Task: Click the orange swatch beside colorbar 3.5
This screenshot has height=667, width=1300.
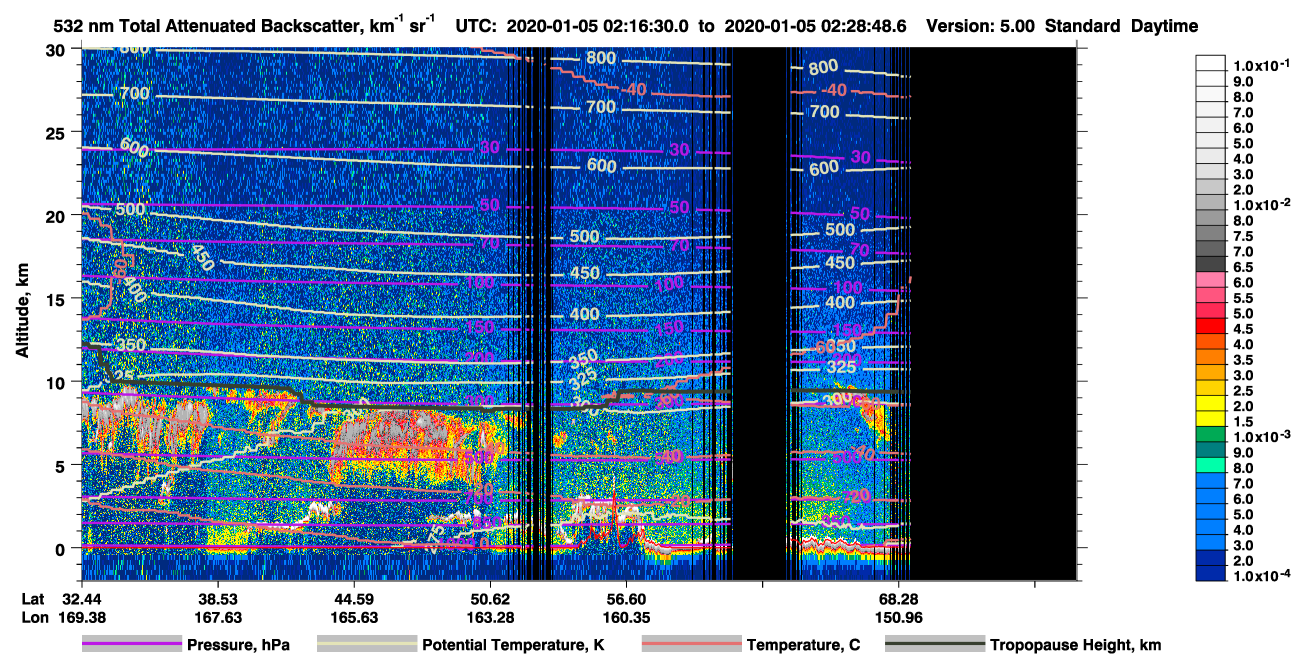Action: point(1211,356)
